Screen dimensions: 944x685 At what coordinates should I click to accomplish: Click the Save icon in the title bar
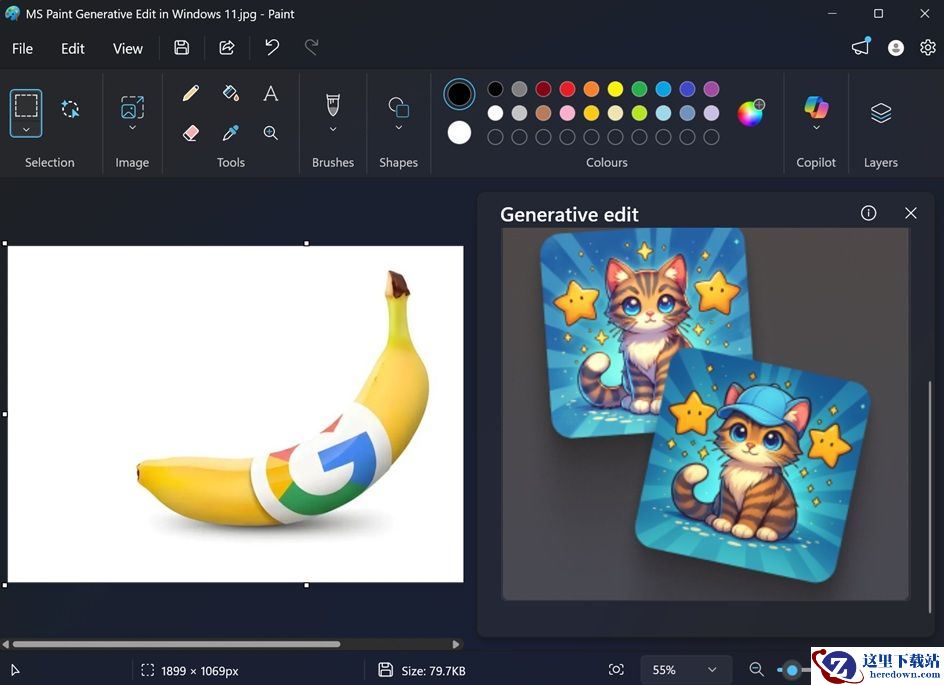(181, 48)
